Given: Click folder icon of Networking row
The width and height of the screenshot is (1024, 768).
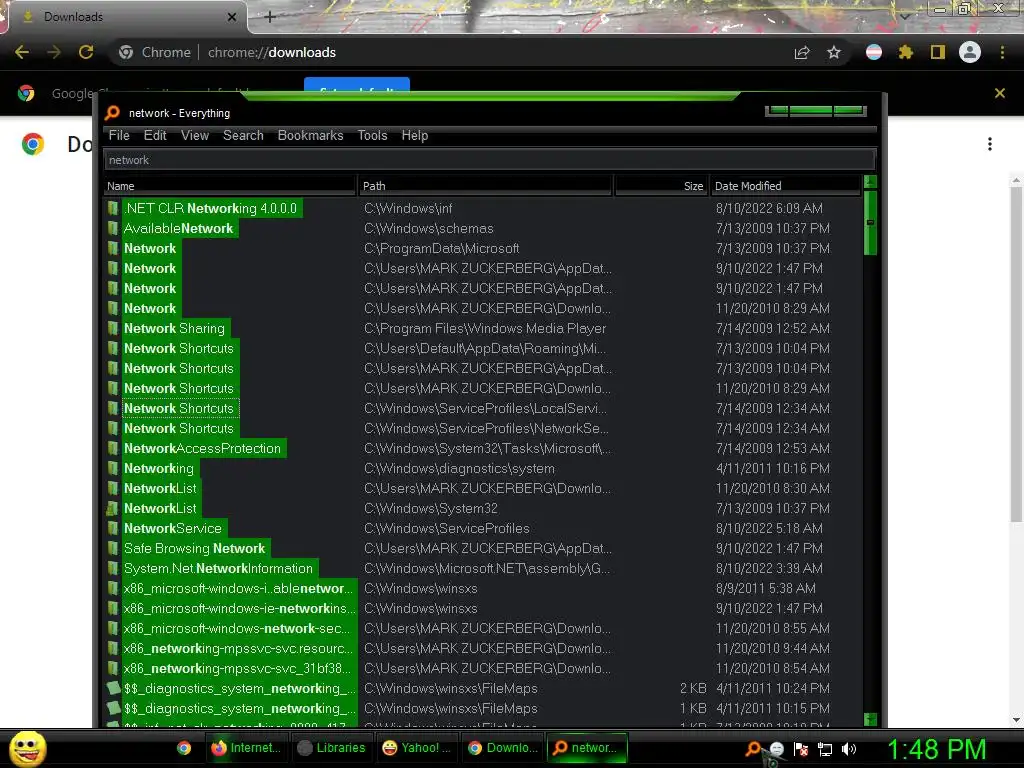Looking at the screenshot, I should 113,468.
